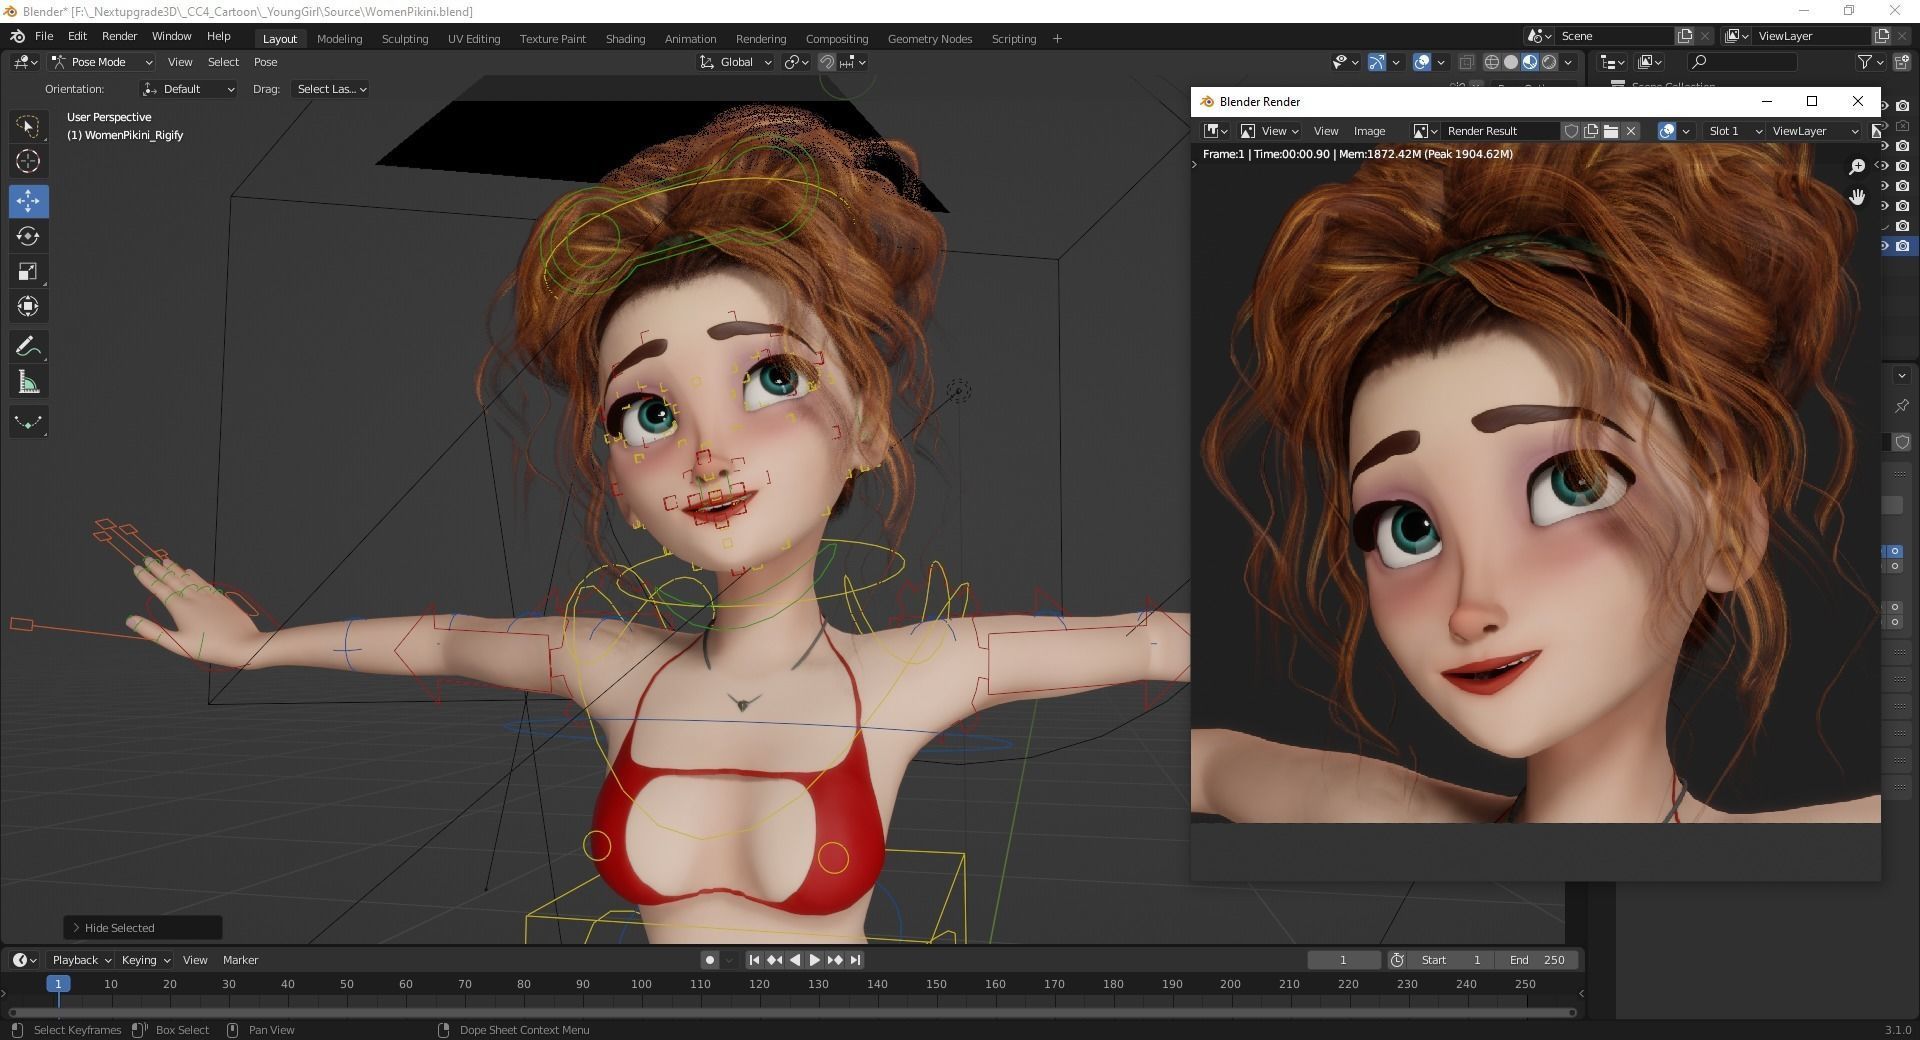The width and height of the screenshot is (1920, 1040).
Task: Choose the Measure tool
Action: click(28, 382)
